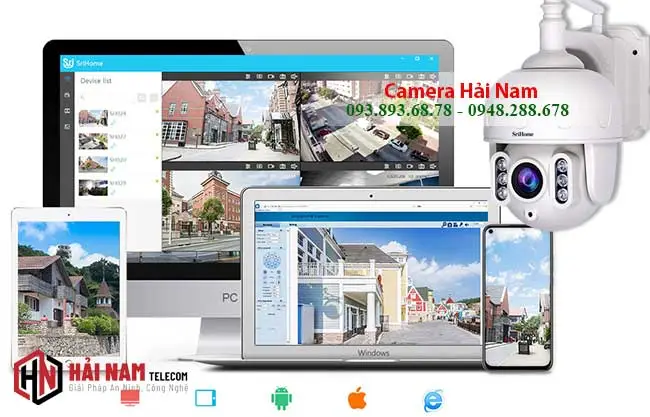Open the picture gallery icon in SriHome sidebar
650x417 pixels.
[x=68, y=126]
